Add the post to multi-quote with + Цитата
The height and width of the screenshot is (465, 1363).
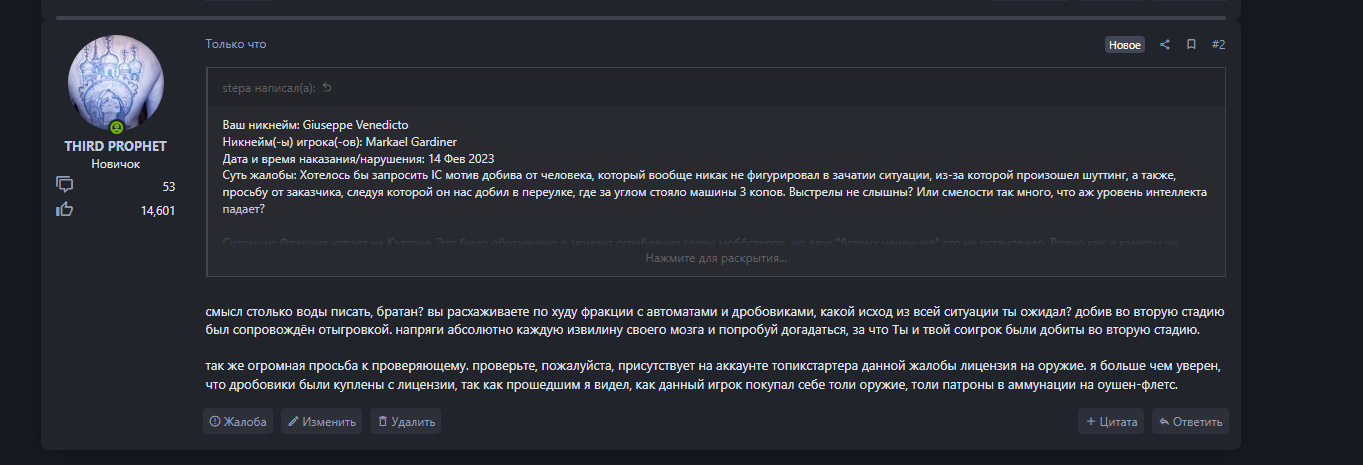[x=1111, y=422]
